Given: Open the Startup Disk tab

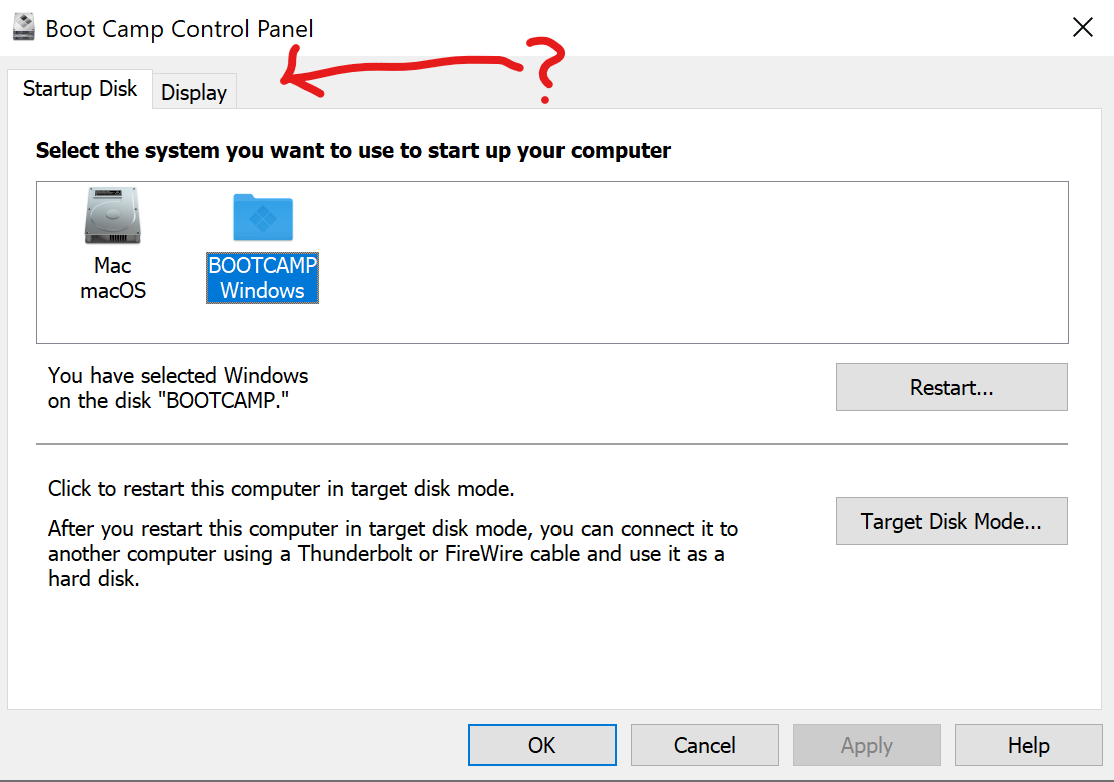Looking at the screenshot, I should pos(80,88).
